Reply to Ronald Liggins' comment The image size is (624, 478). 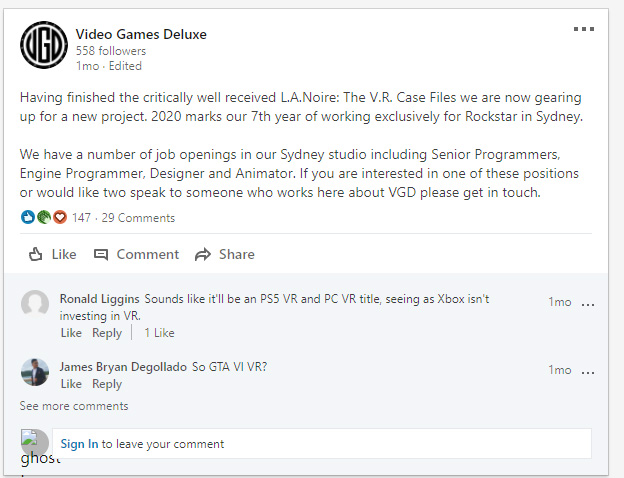click(x=107, y=333)
